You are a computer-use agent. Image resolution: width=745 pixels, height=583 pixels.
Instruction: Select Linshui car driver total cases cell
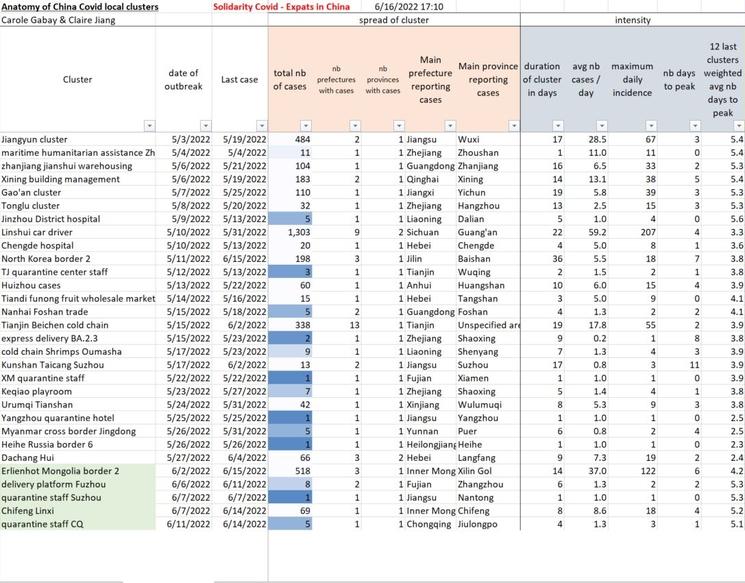click(291, 232)
